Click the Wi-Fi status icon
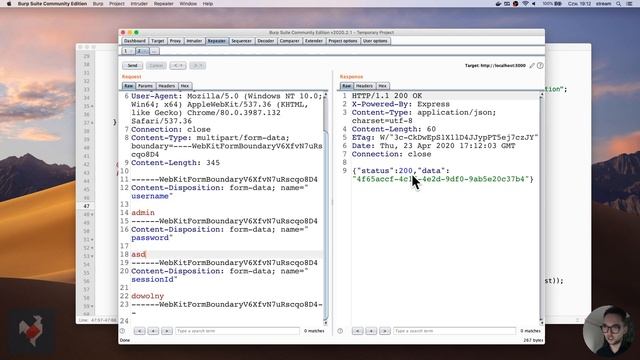Image resolution: width=640 pixels, height=360 pixels. (x=525, y=4)
